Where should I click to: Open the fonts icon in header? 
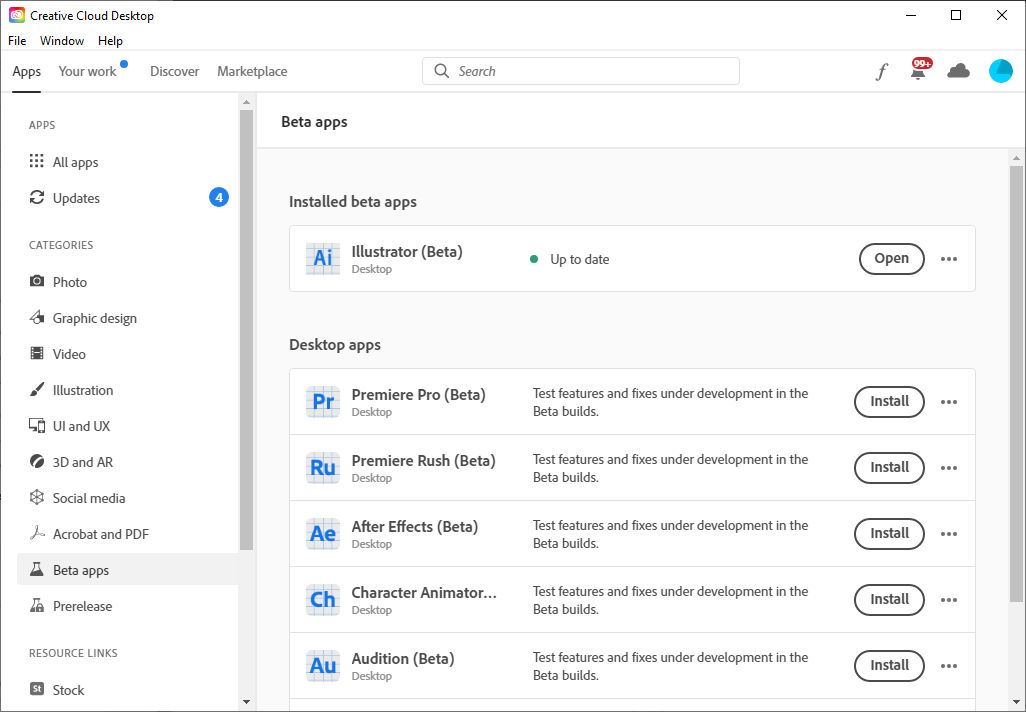(881, 71)
